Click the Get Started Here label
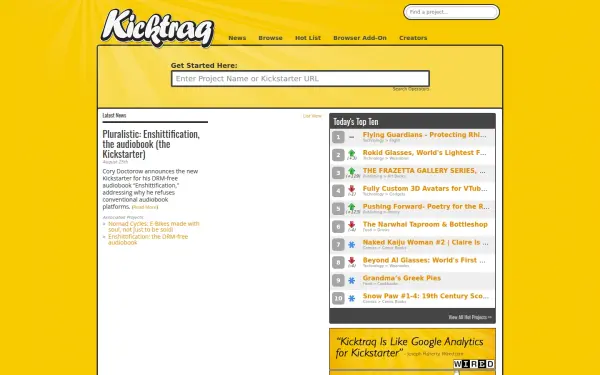 tap(204, 65)
